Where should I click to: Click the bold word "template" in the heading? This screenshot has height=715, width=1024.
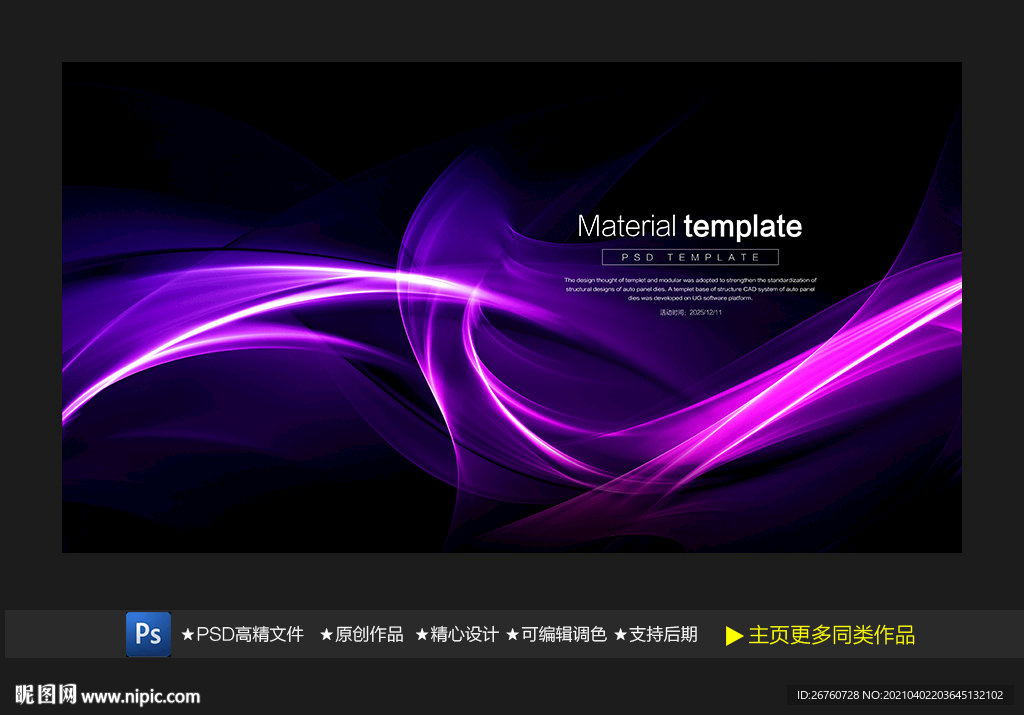[743, 226]
